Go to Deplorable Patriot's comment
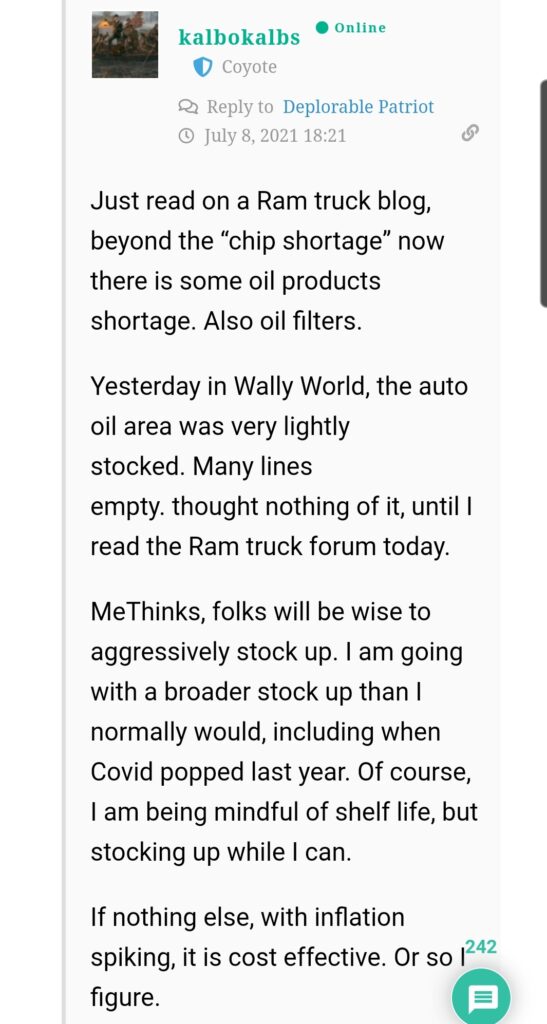The image size is (547, 1024). coord(358,106)
